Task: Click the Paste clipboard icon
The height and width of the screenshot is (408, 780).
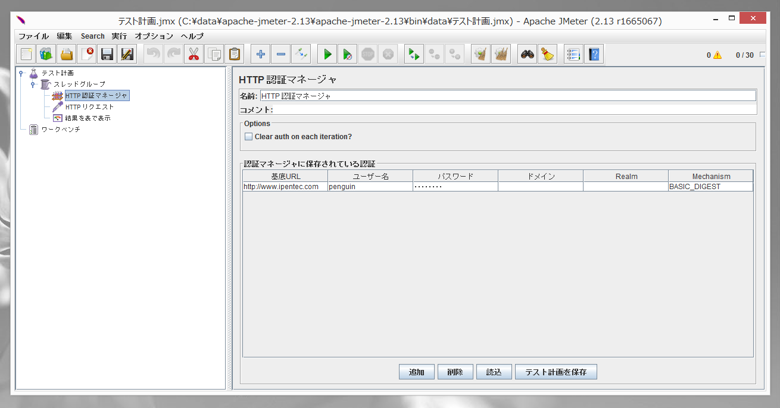Action: pos(234,54)
